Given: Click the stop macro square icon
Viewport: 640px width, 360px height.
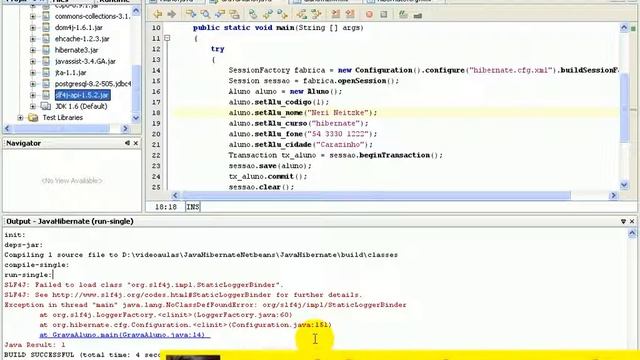Looking at the screenshot, I should click(383, 14).
